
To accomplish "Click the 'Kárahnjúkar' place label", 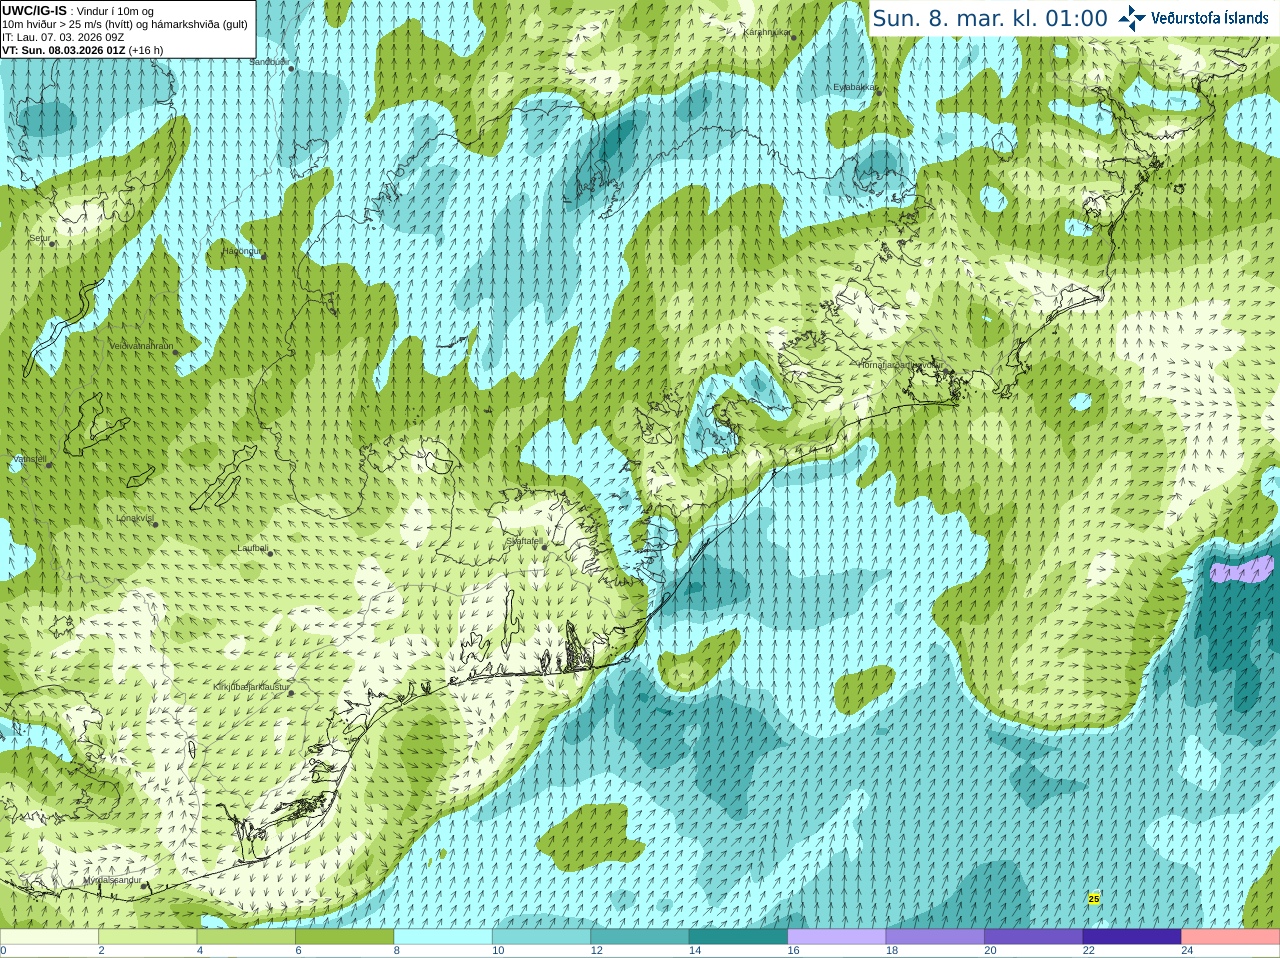I will (767, 32).
